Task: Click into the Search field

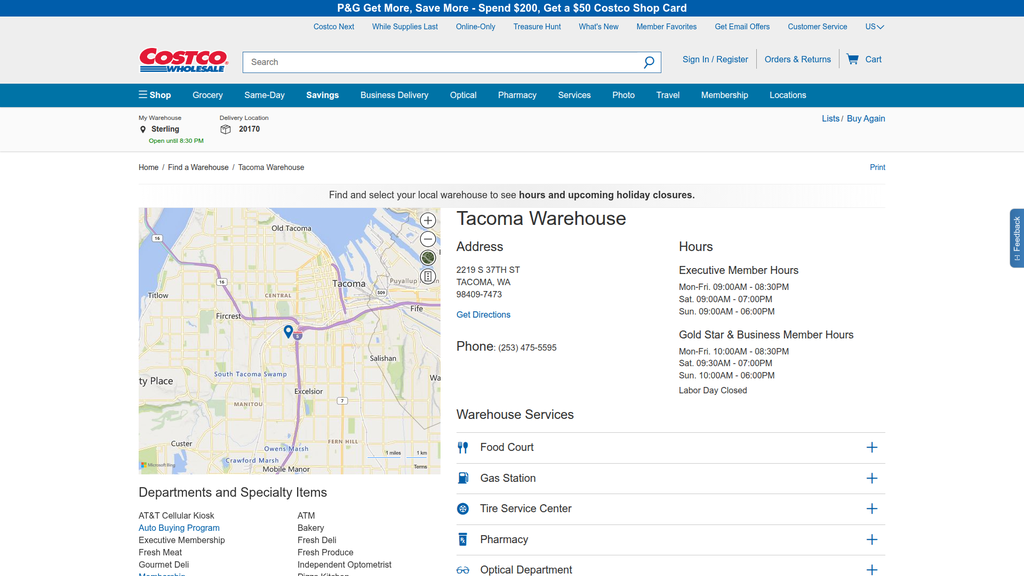Action: 442,62
